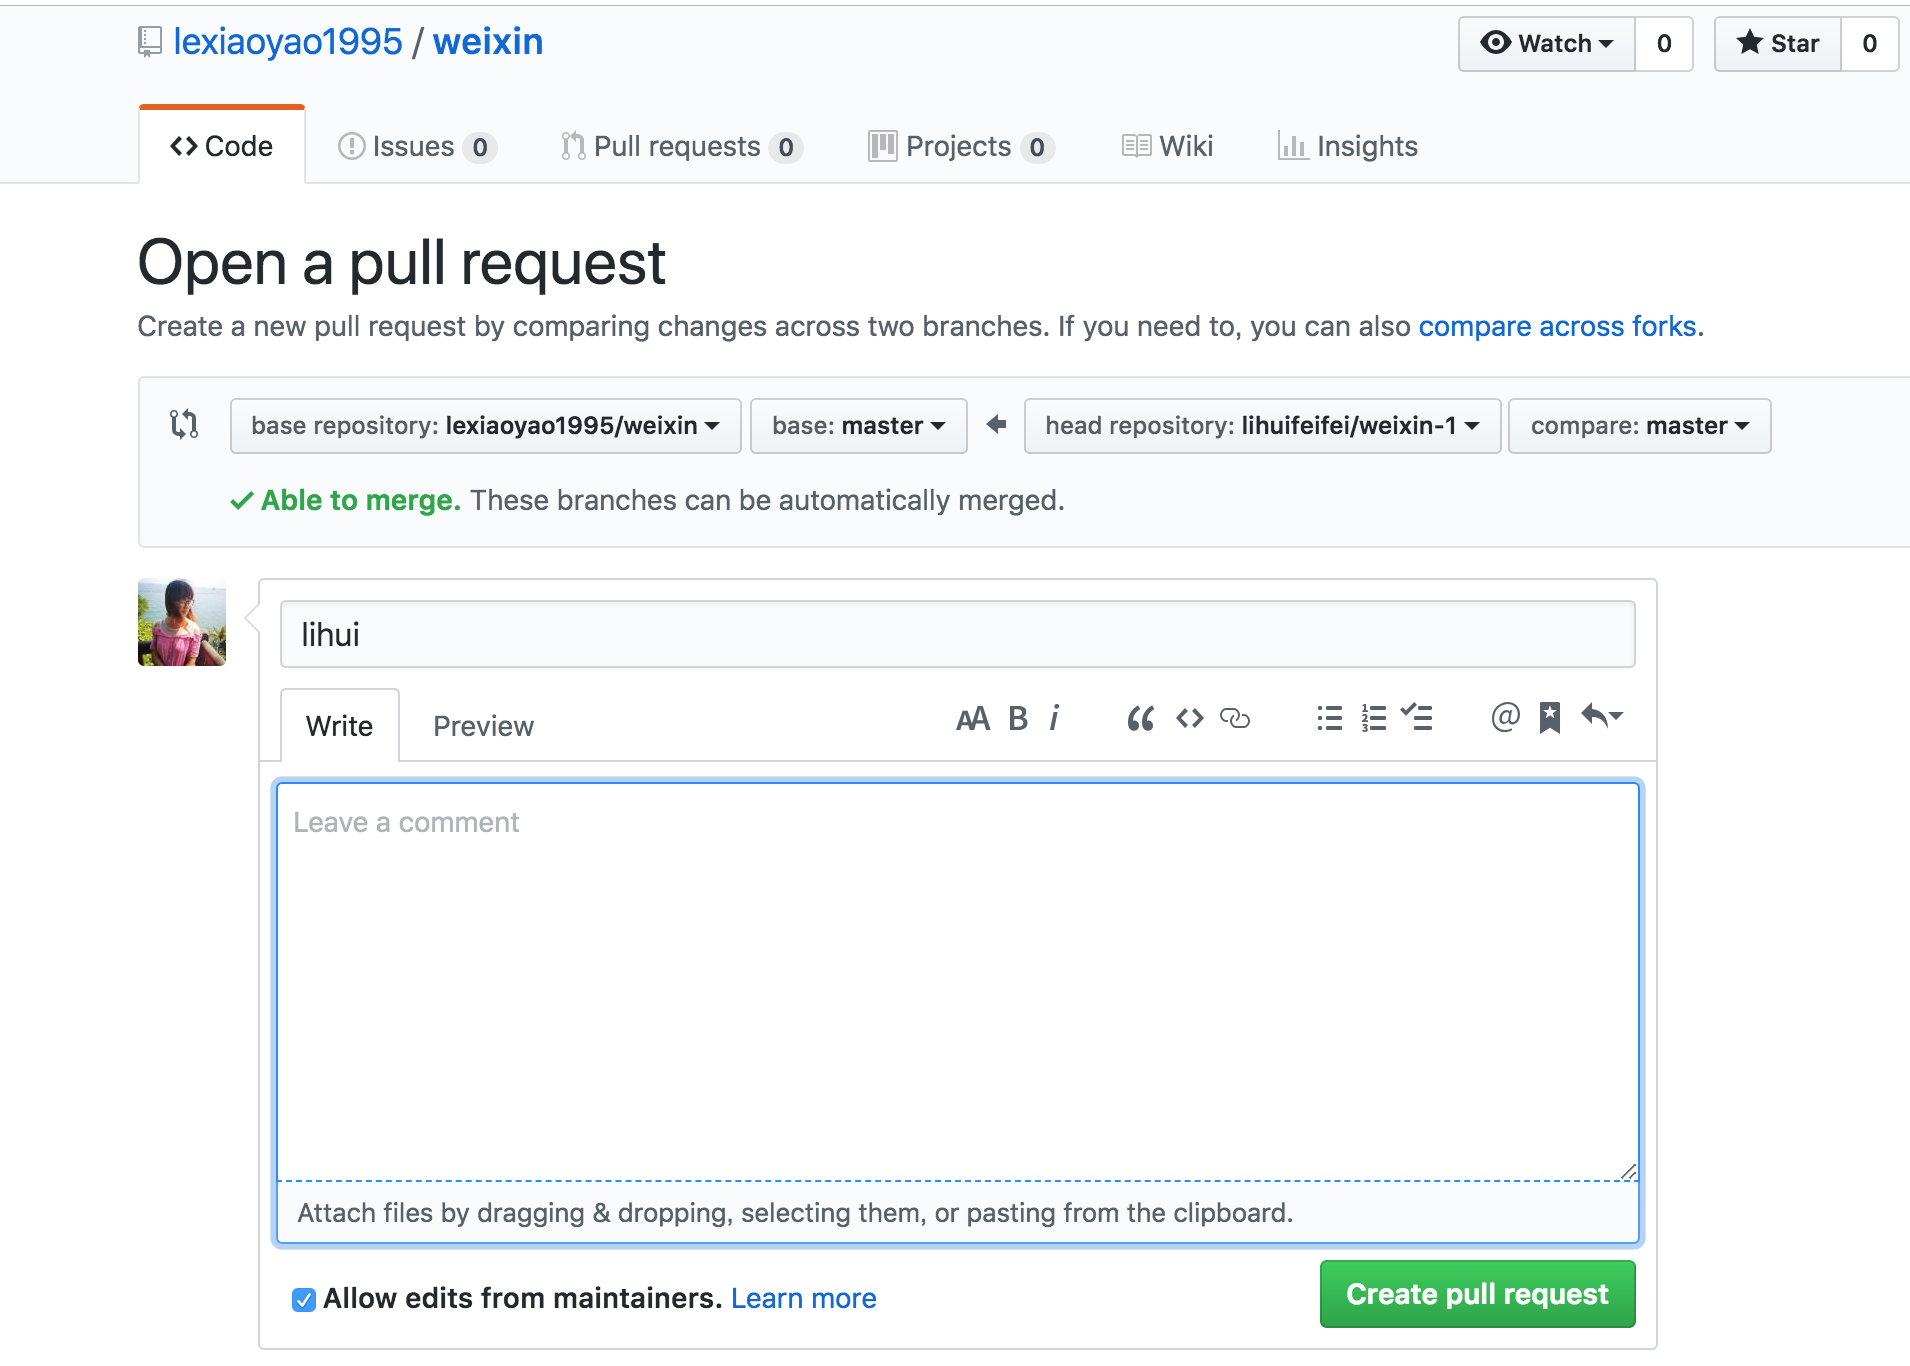Image resolution: width=1910 pixels, height=1366 pixels.
Task: Click the comment box resize handle
Action: (x=1628, y=1171)
